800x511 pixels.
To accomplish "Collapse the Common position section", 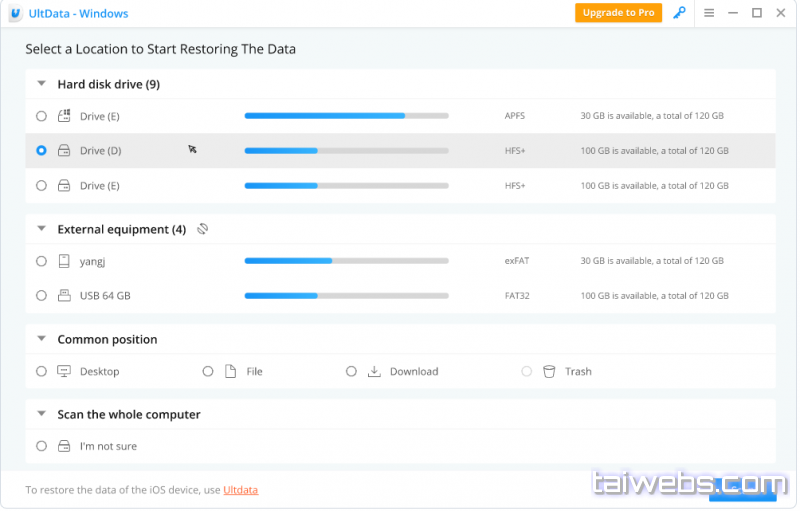I will tap(41, 339).
